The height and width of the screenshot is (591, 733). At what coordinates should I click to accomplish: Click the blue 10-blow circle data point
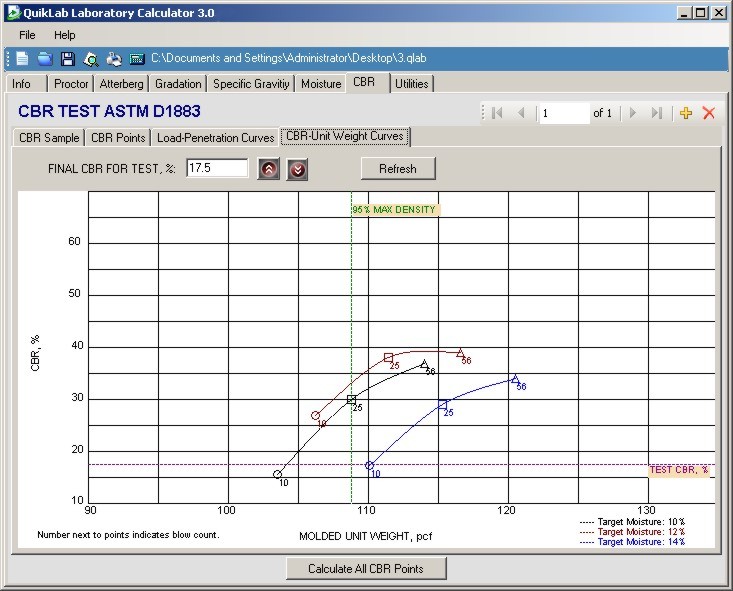coord(369,466)
